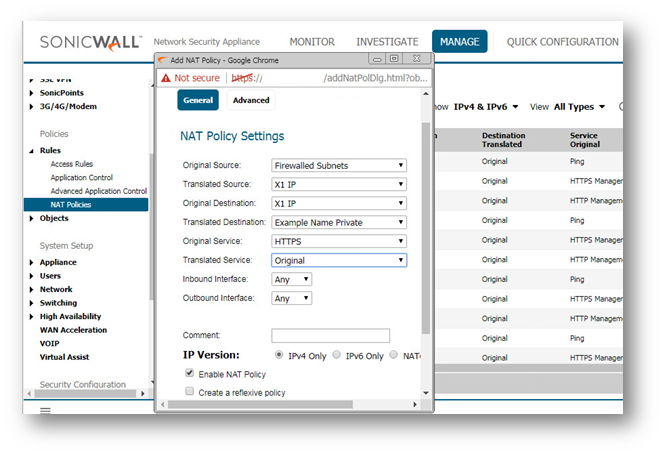
Task: Open the Translated Source dropdown
Action: coord(339,185)
